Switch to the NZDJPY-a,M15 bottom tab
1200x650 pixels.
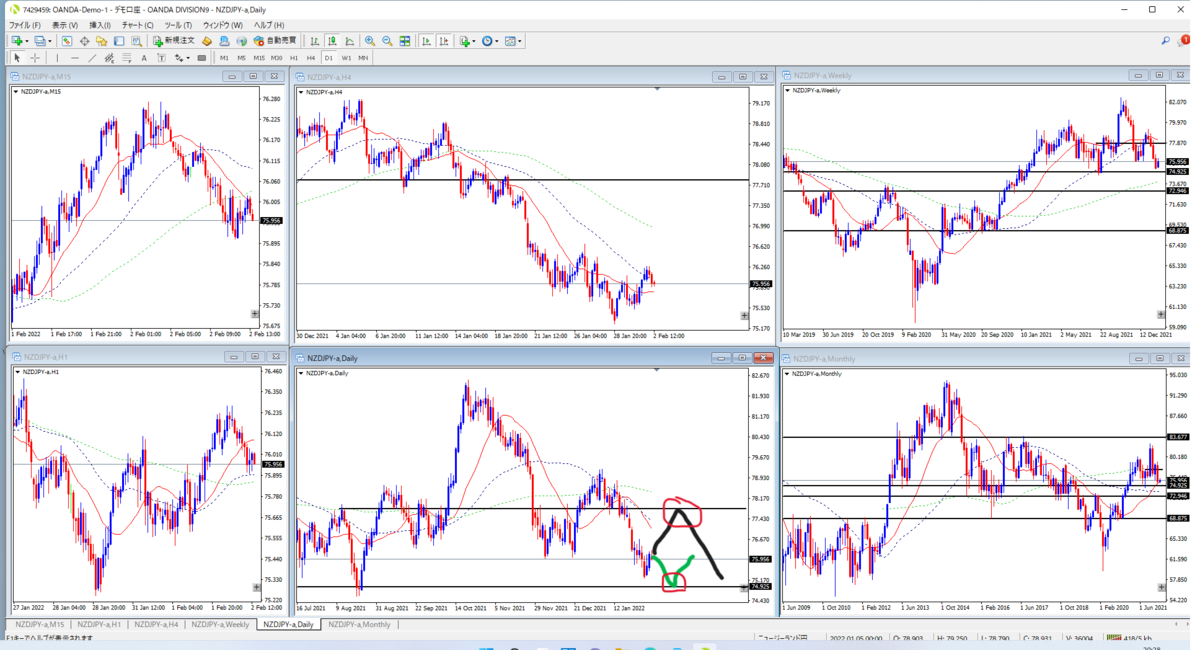click(x=39, y=624)
